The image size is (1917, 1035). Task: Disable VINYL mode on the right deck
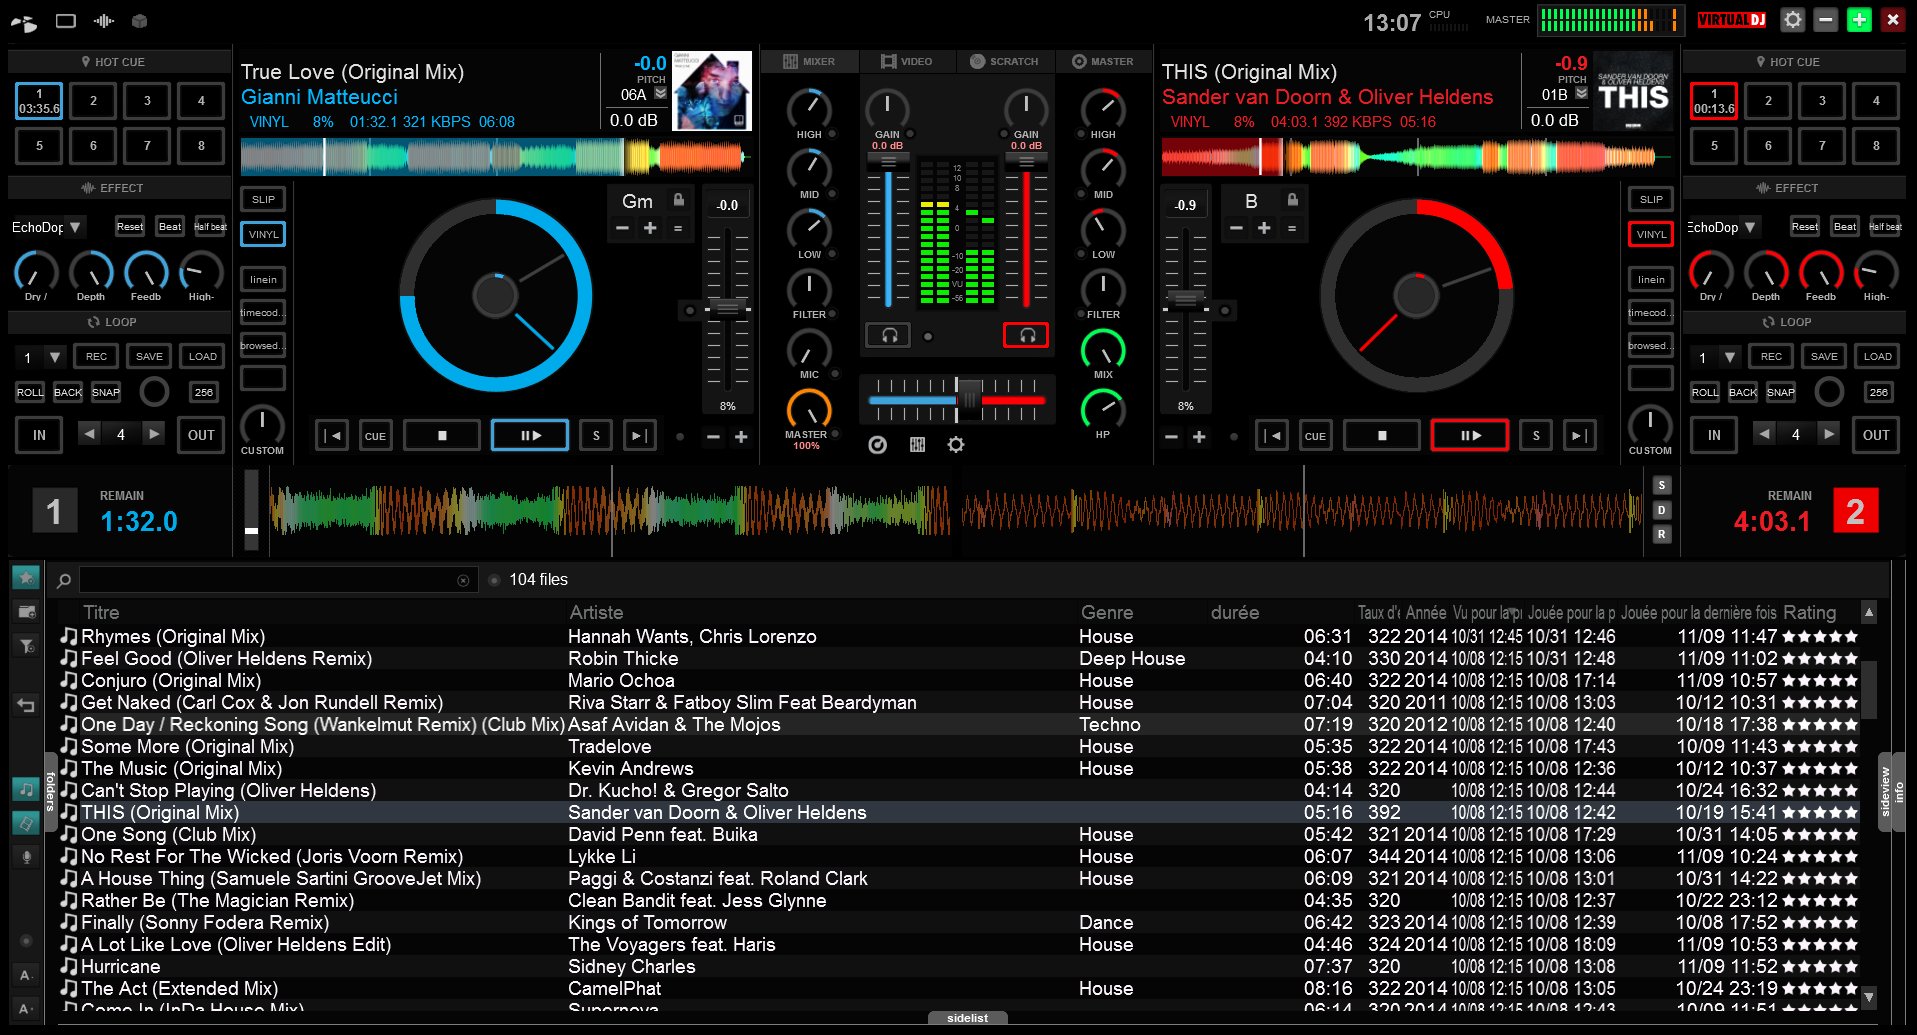1650,234
